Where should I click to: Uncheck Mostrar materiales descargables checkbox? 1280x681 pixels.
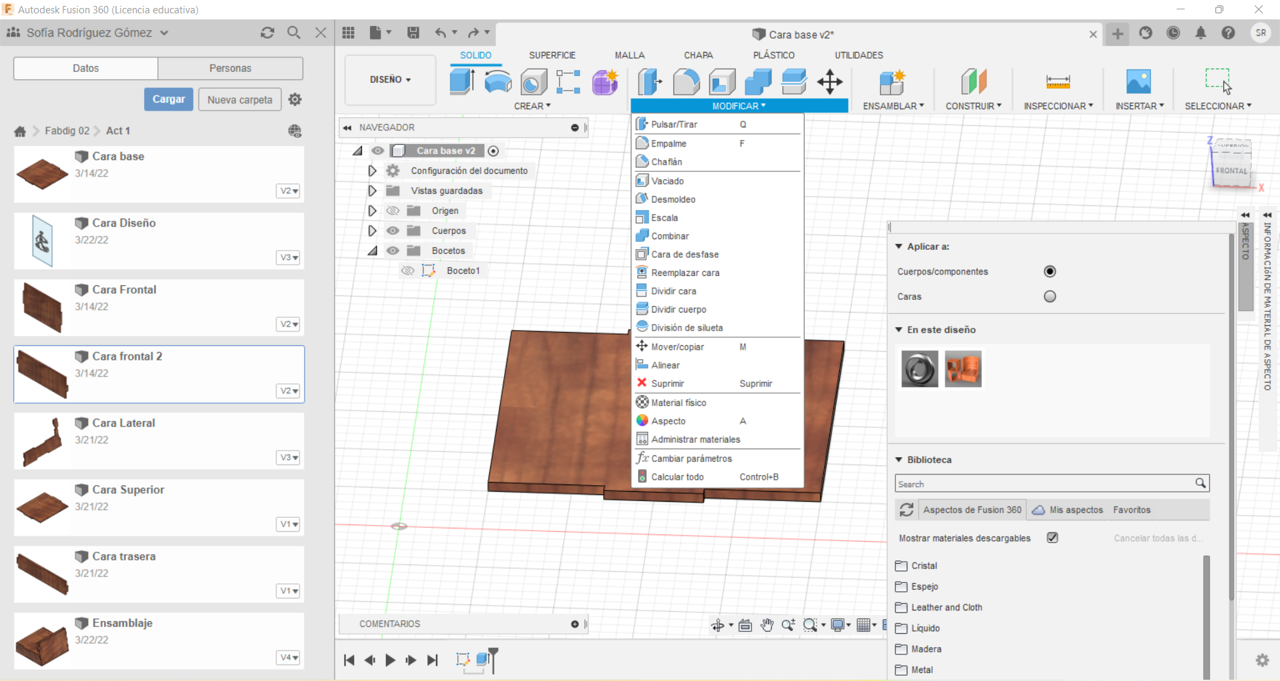[x=1052, y=538]
